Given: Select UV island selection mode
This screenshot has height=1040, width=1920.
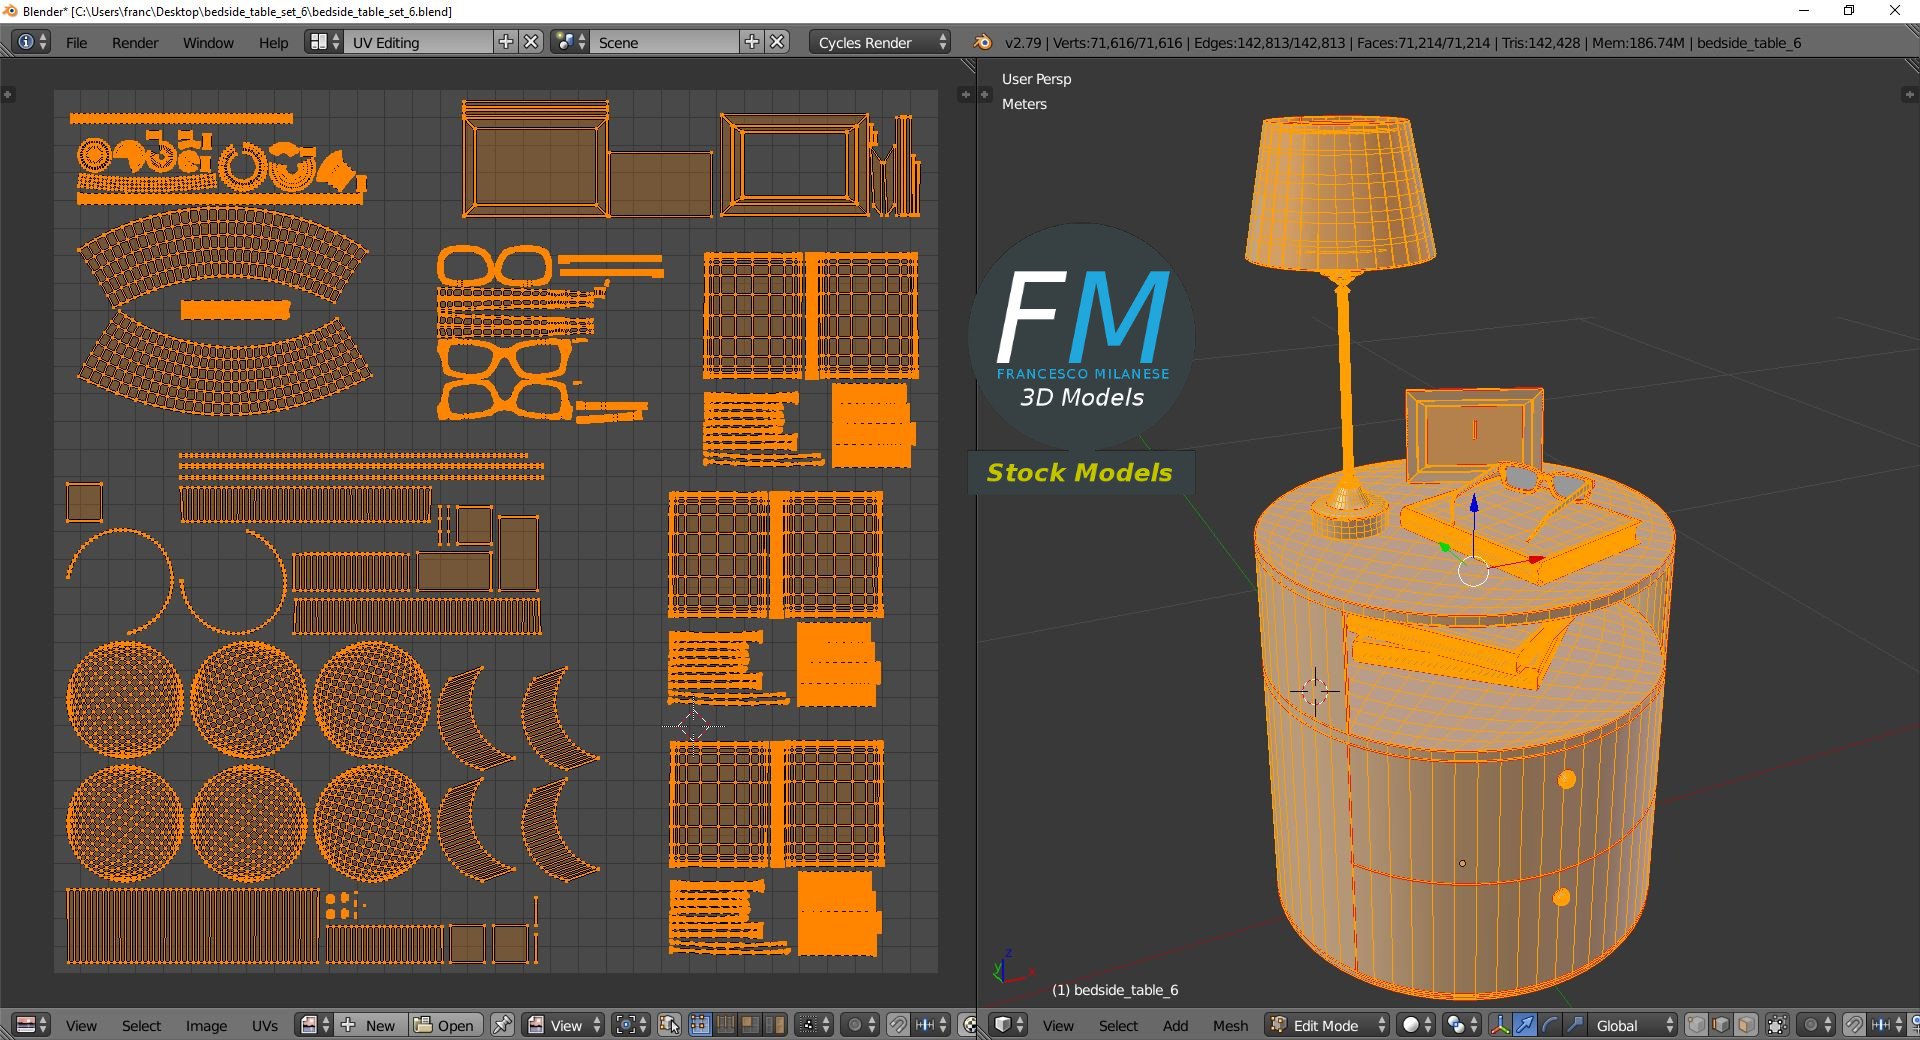Looking at the screenshot, I should 775,1025.
